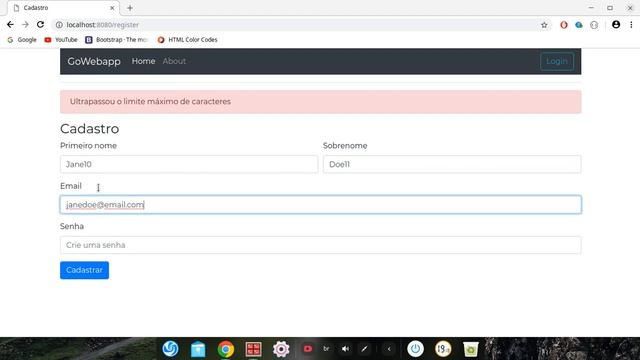Open a new browser tab
Screen dimensions: 640x360
click(x=130, y=8)
